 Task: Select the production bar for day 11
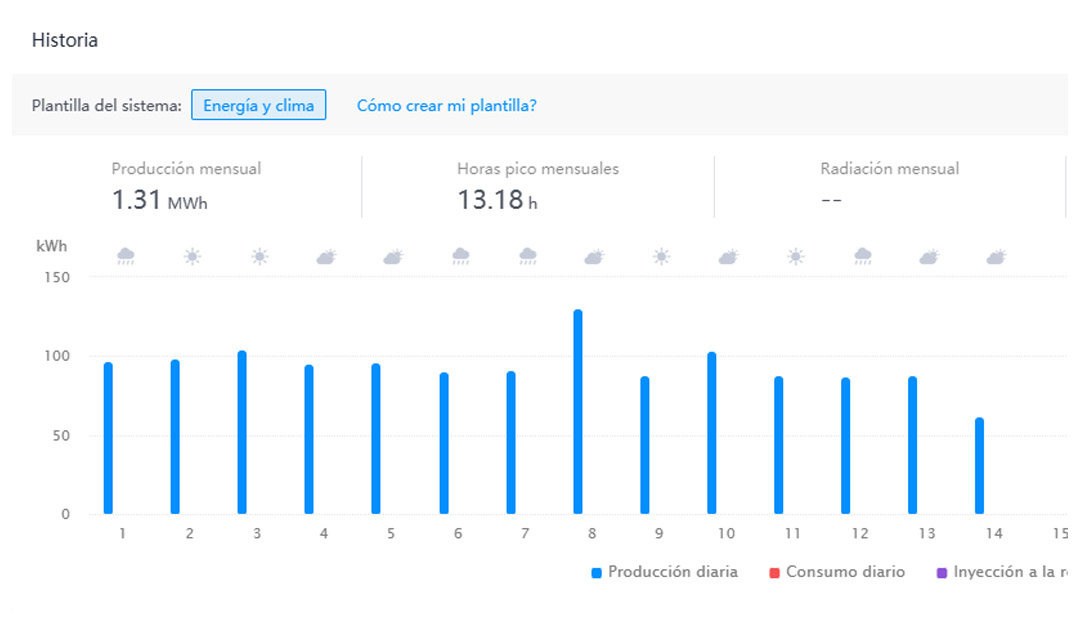pyautogui.click(x=778, y=445)
